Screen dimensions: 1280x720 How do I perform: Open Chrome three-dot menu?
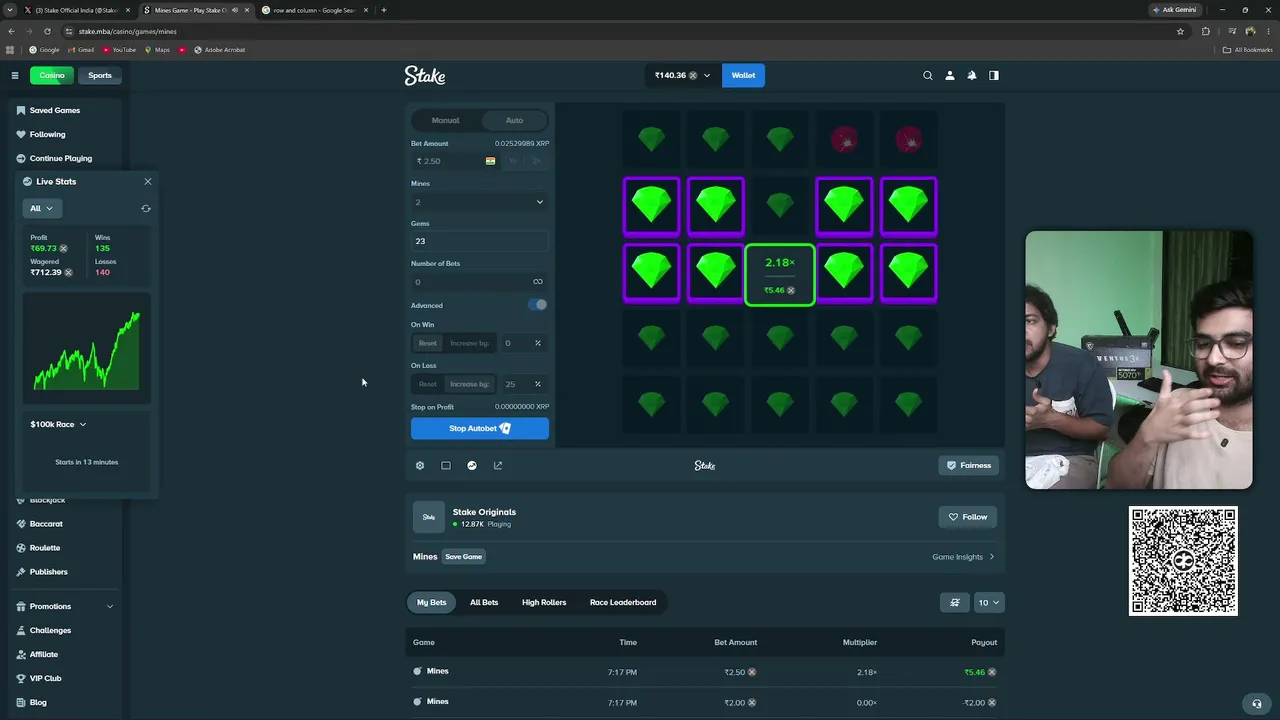pyautogui.click(x=1269, y=31)
